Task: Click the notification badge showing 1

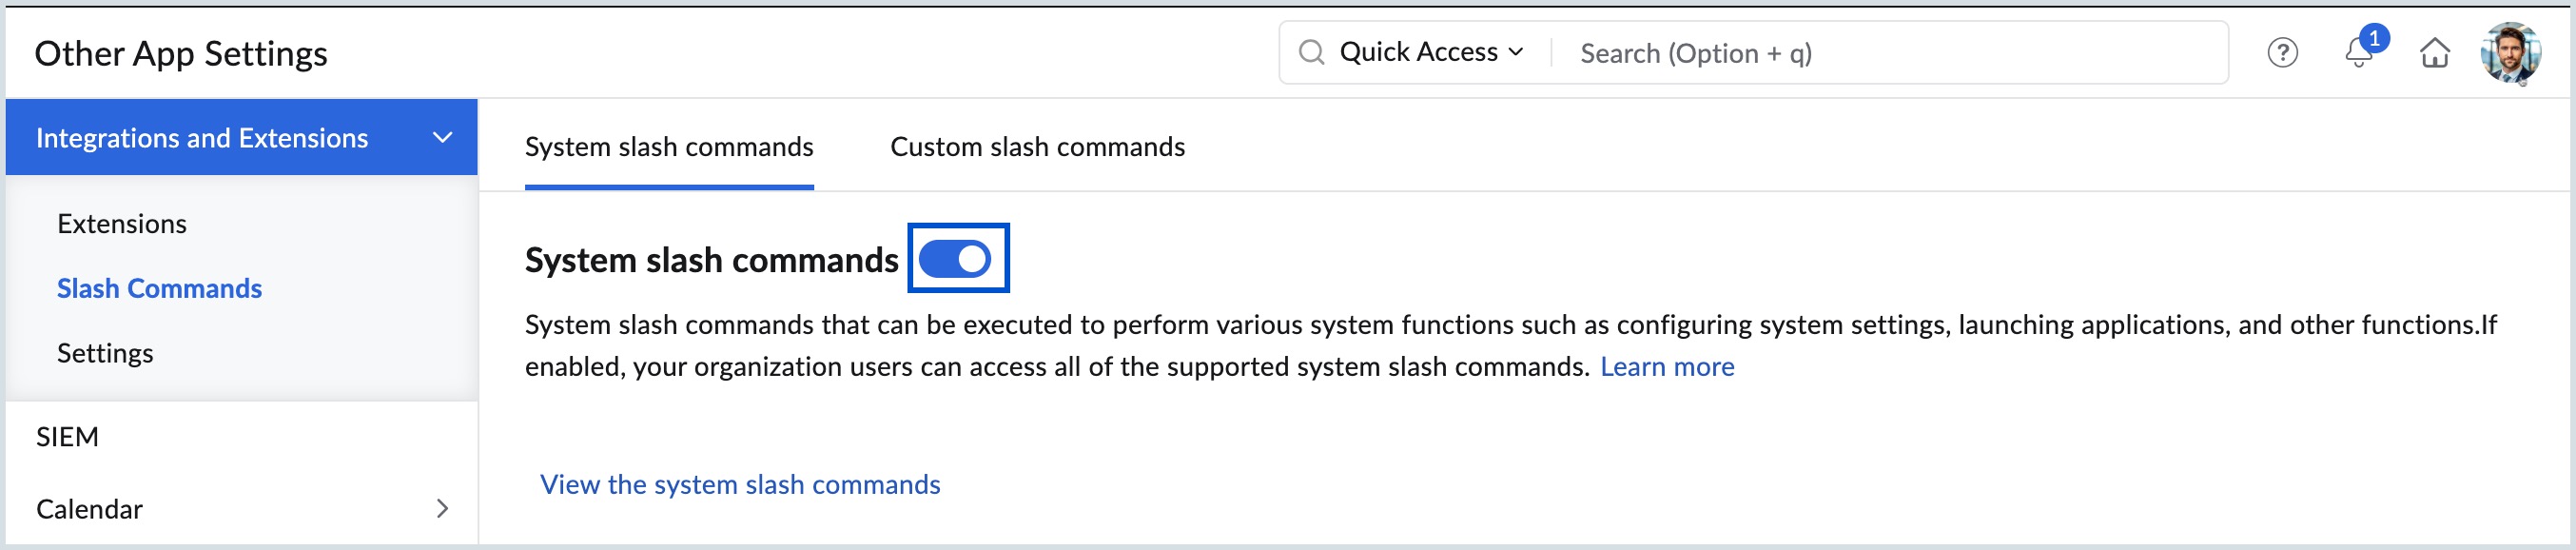Action: tap(2376, 38)
